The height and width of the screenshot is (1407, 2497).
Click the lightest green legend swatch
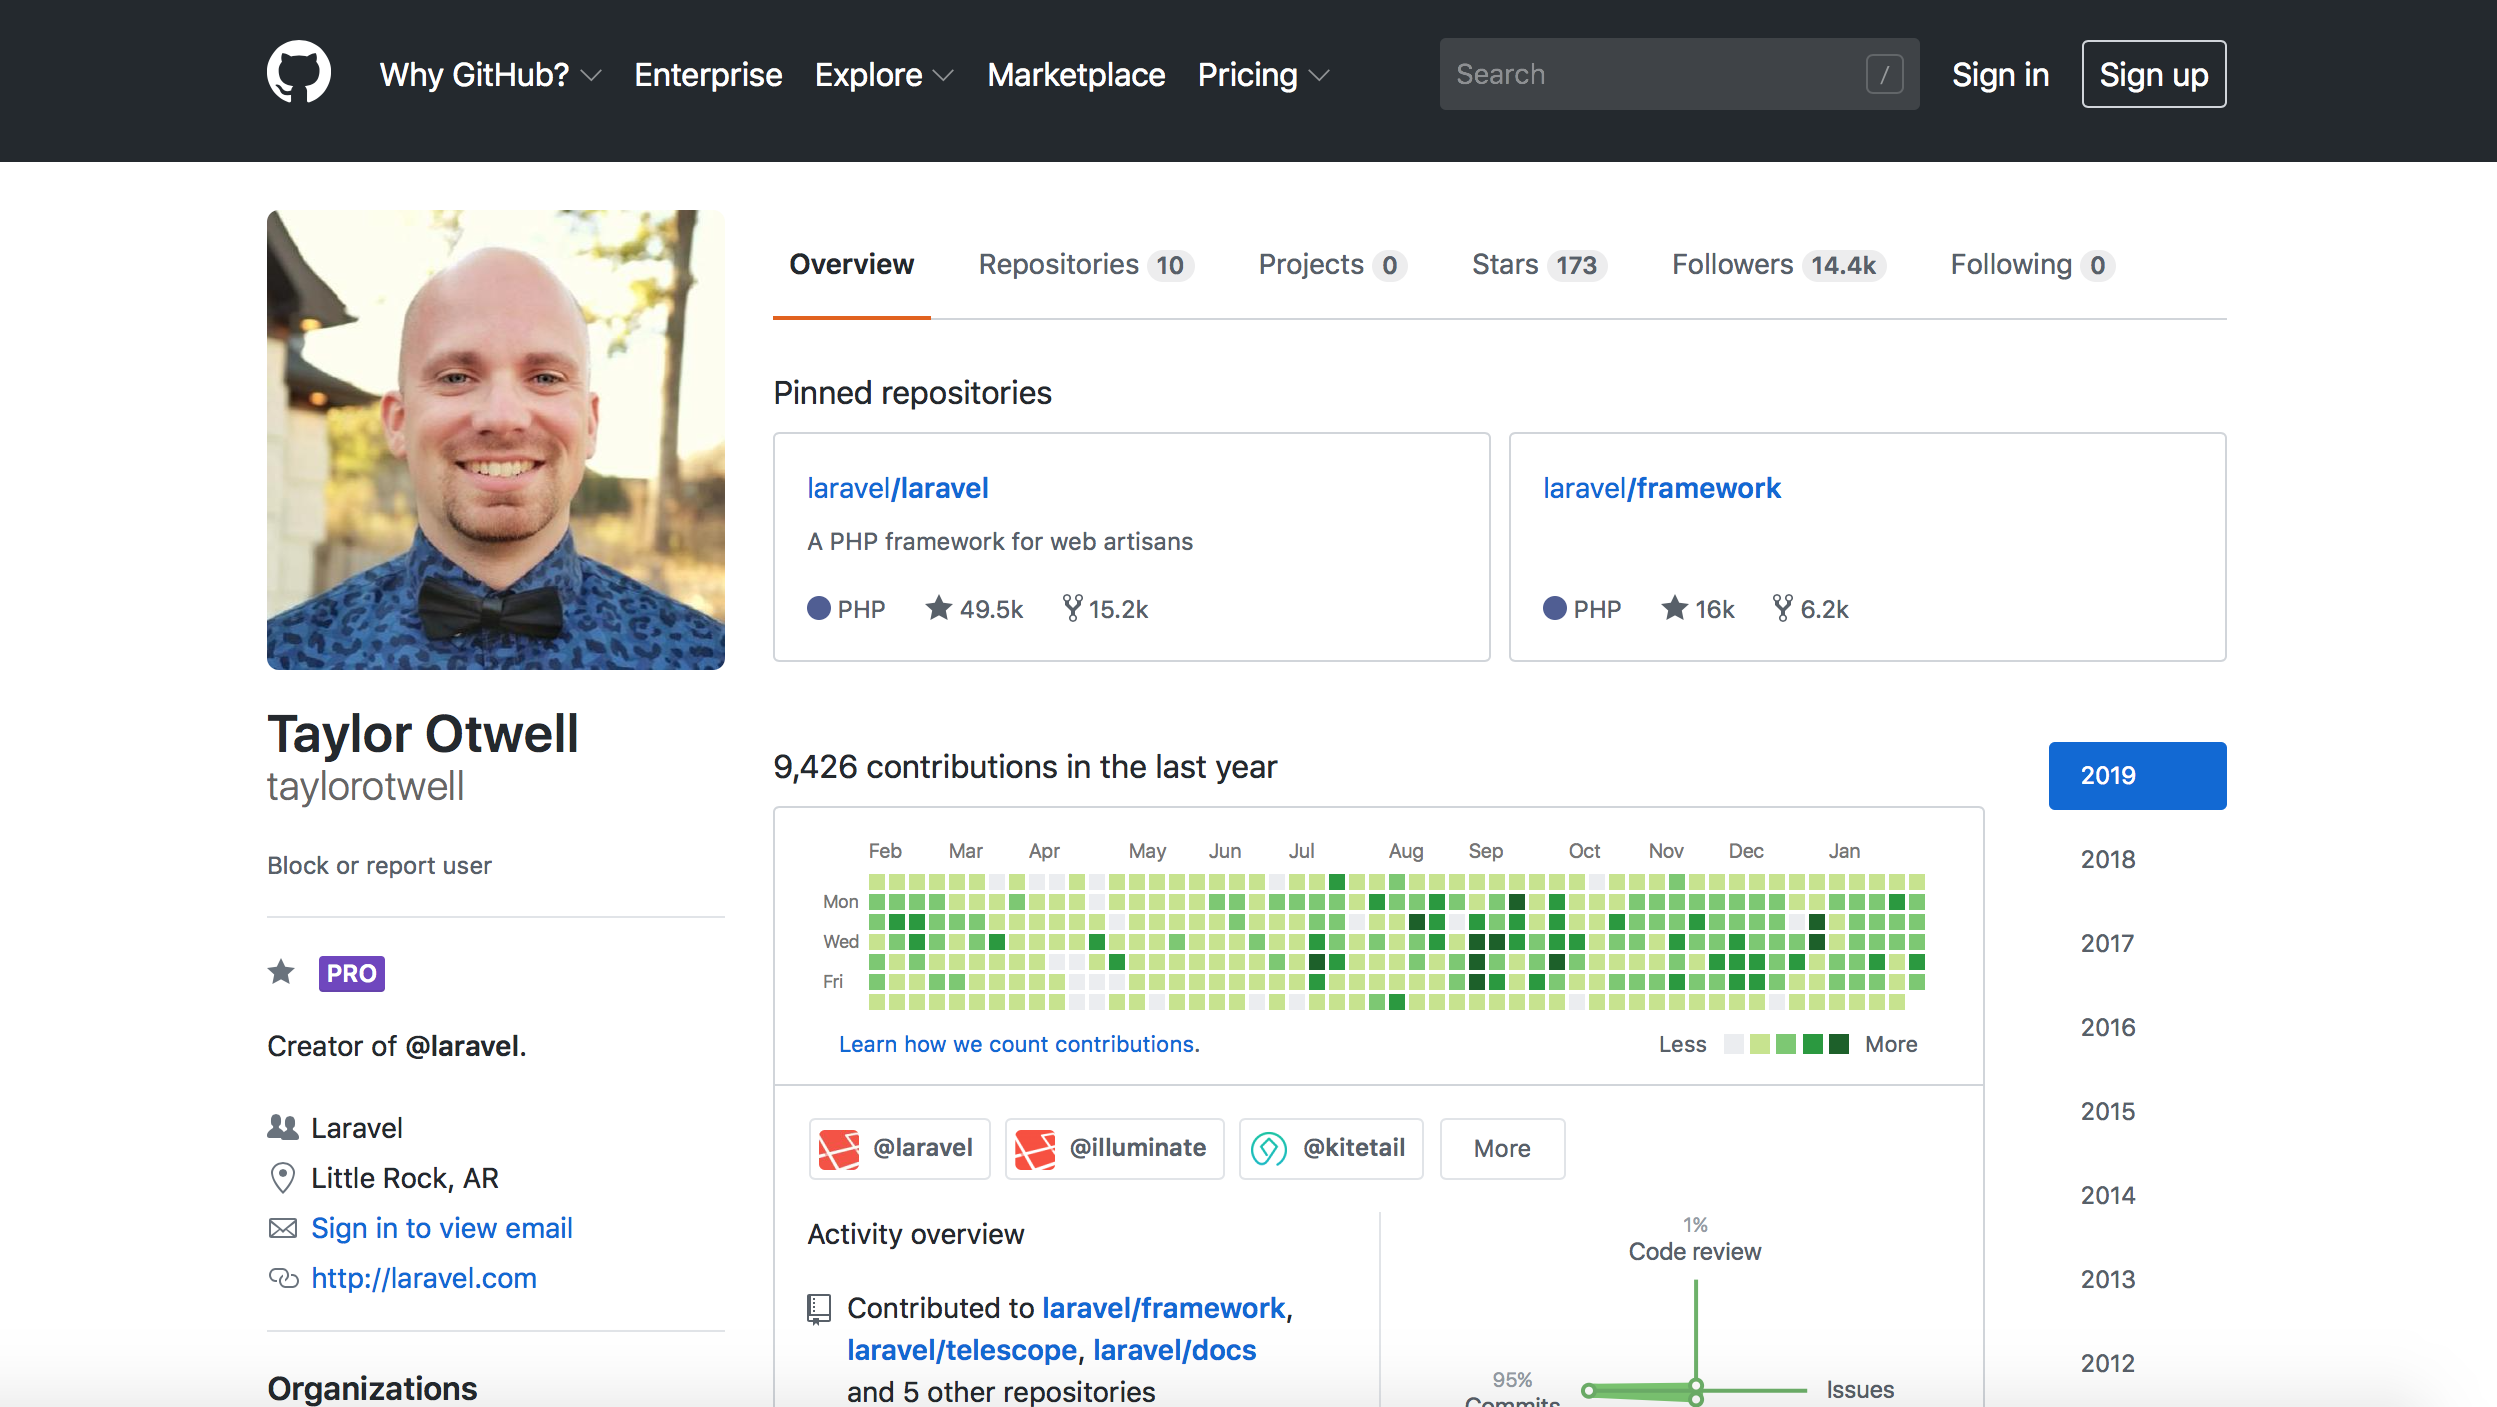coord(1760,1044)
